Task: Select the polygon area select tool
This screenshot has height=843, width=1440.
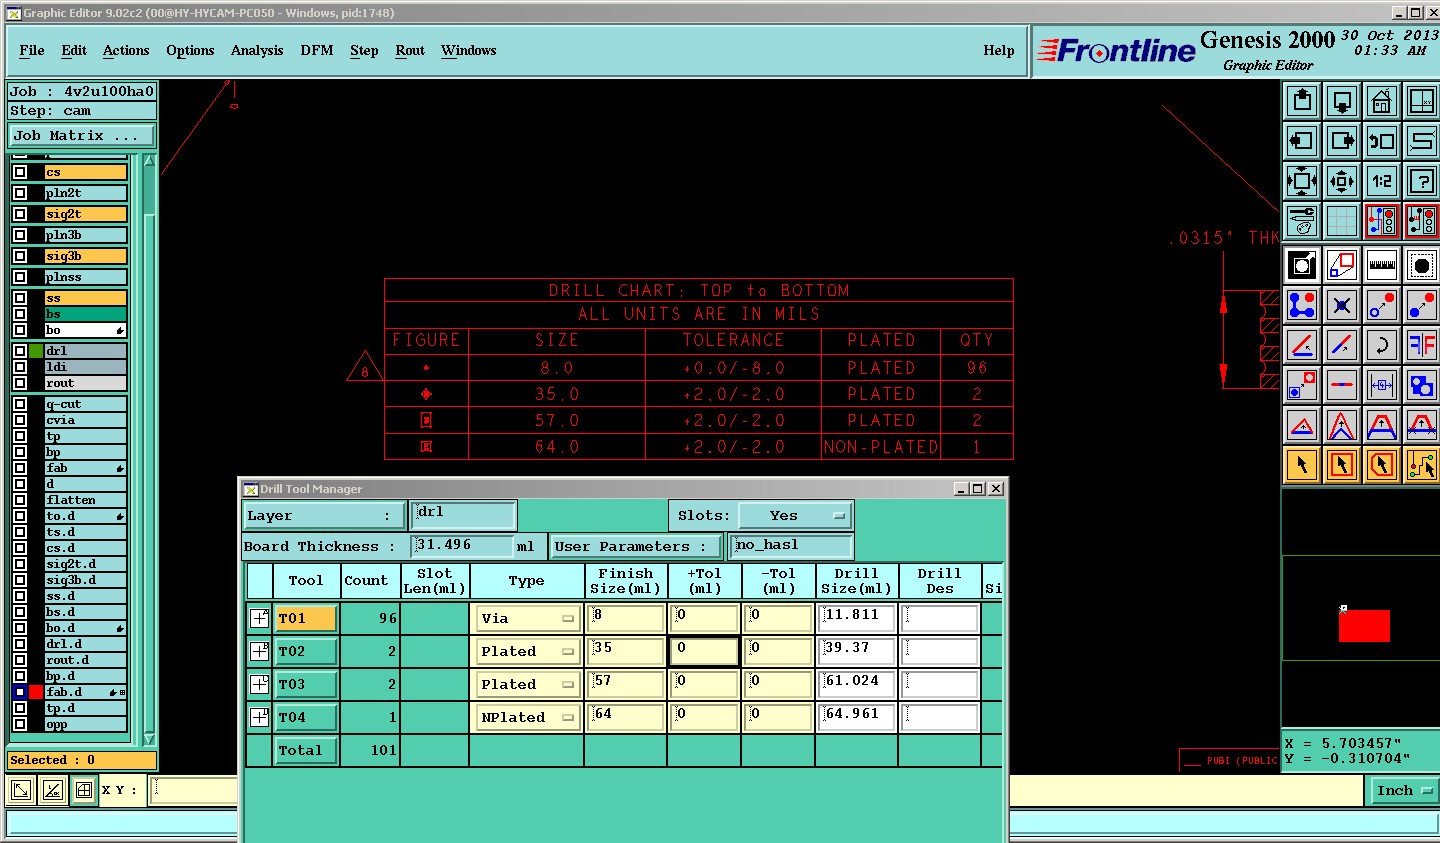Action: (1382, 465)
